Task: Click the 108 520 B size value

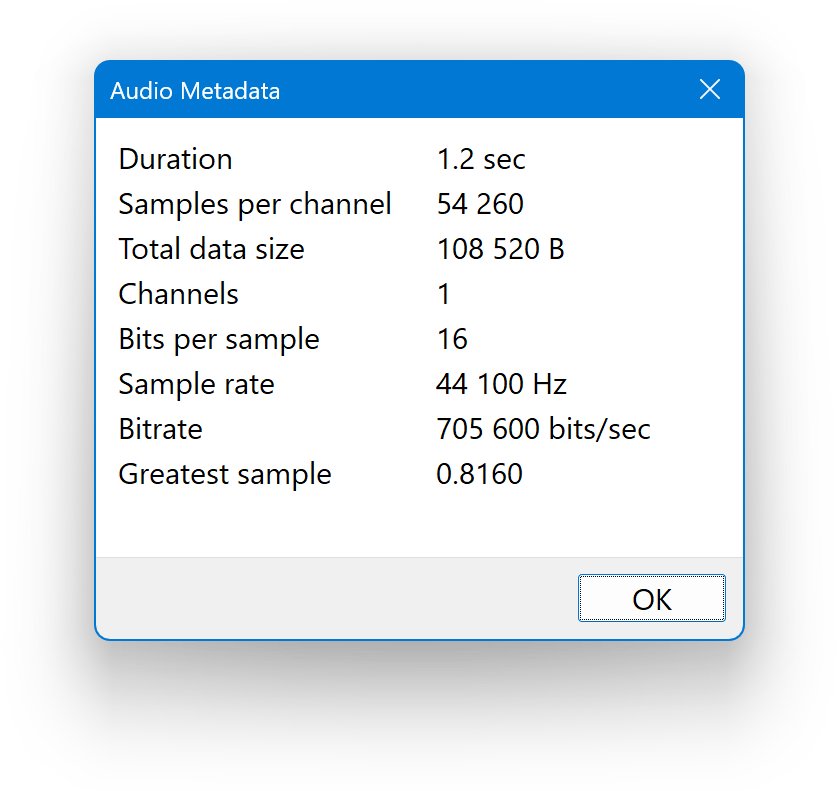Action: (500, 249)
